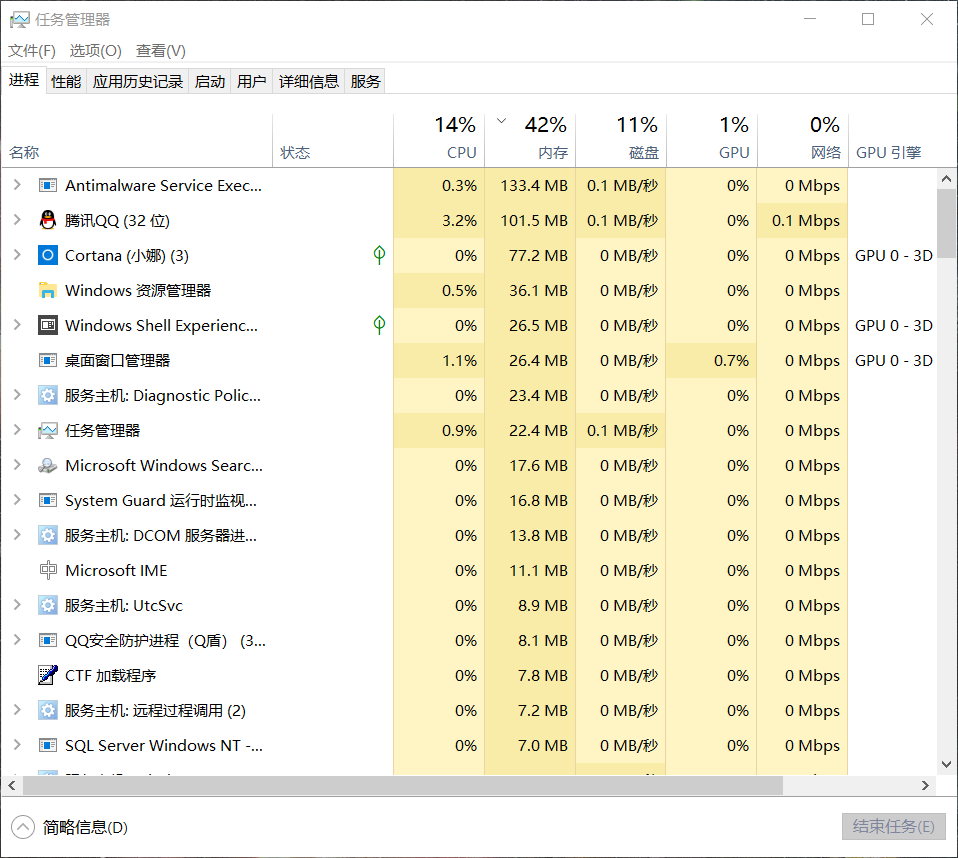This screenshot has width=958, height=858.
Task: Switch to the 应用历史记录 tab
Action: click(138, 81)
